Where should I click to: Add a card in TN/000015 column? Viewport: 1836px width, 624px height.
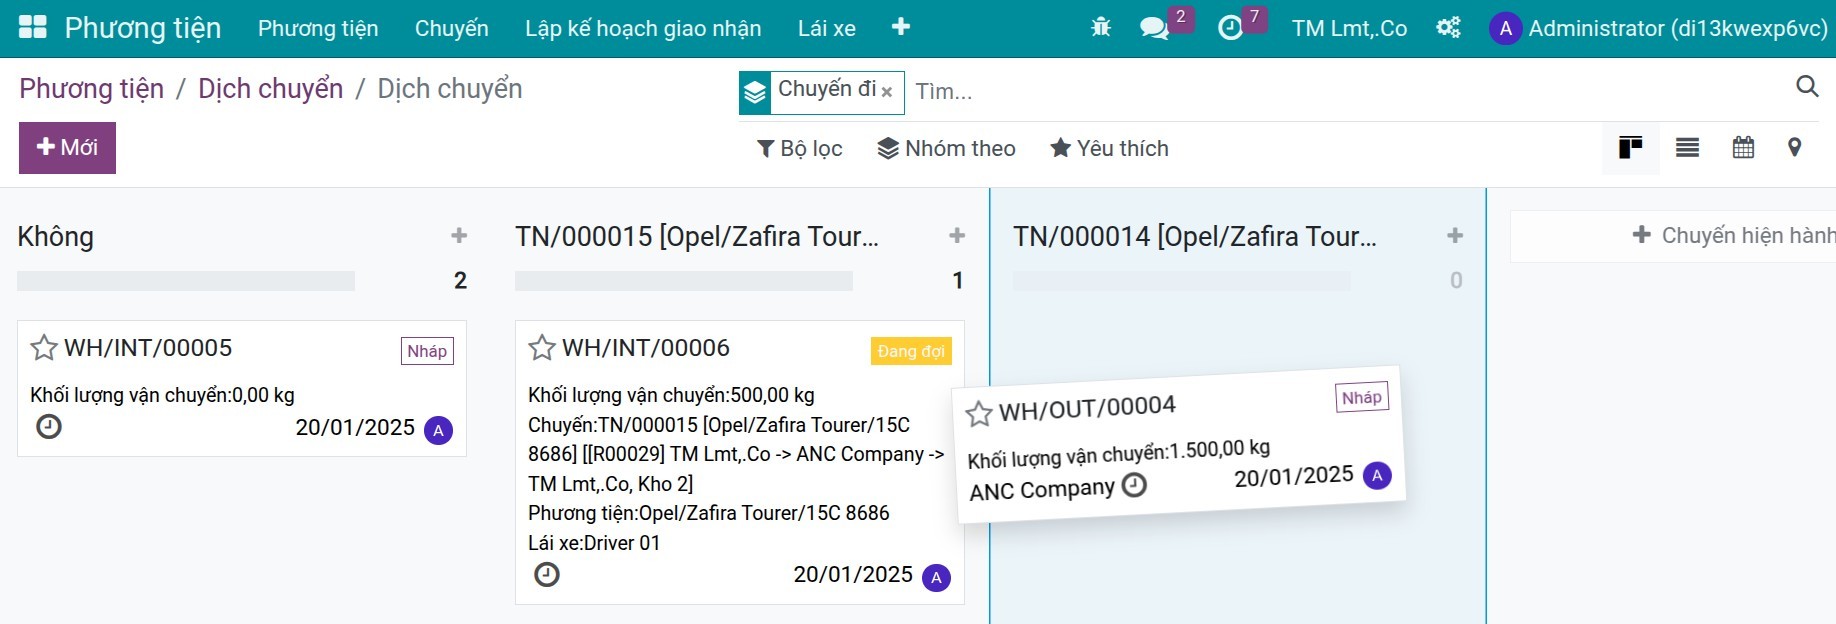(957, 236)
